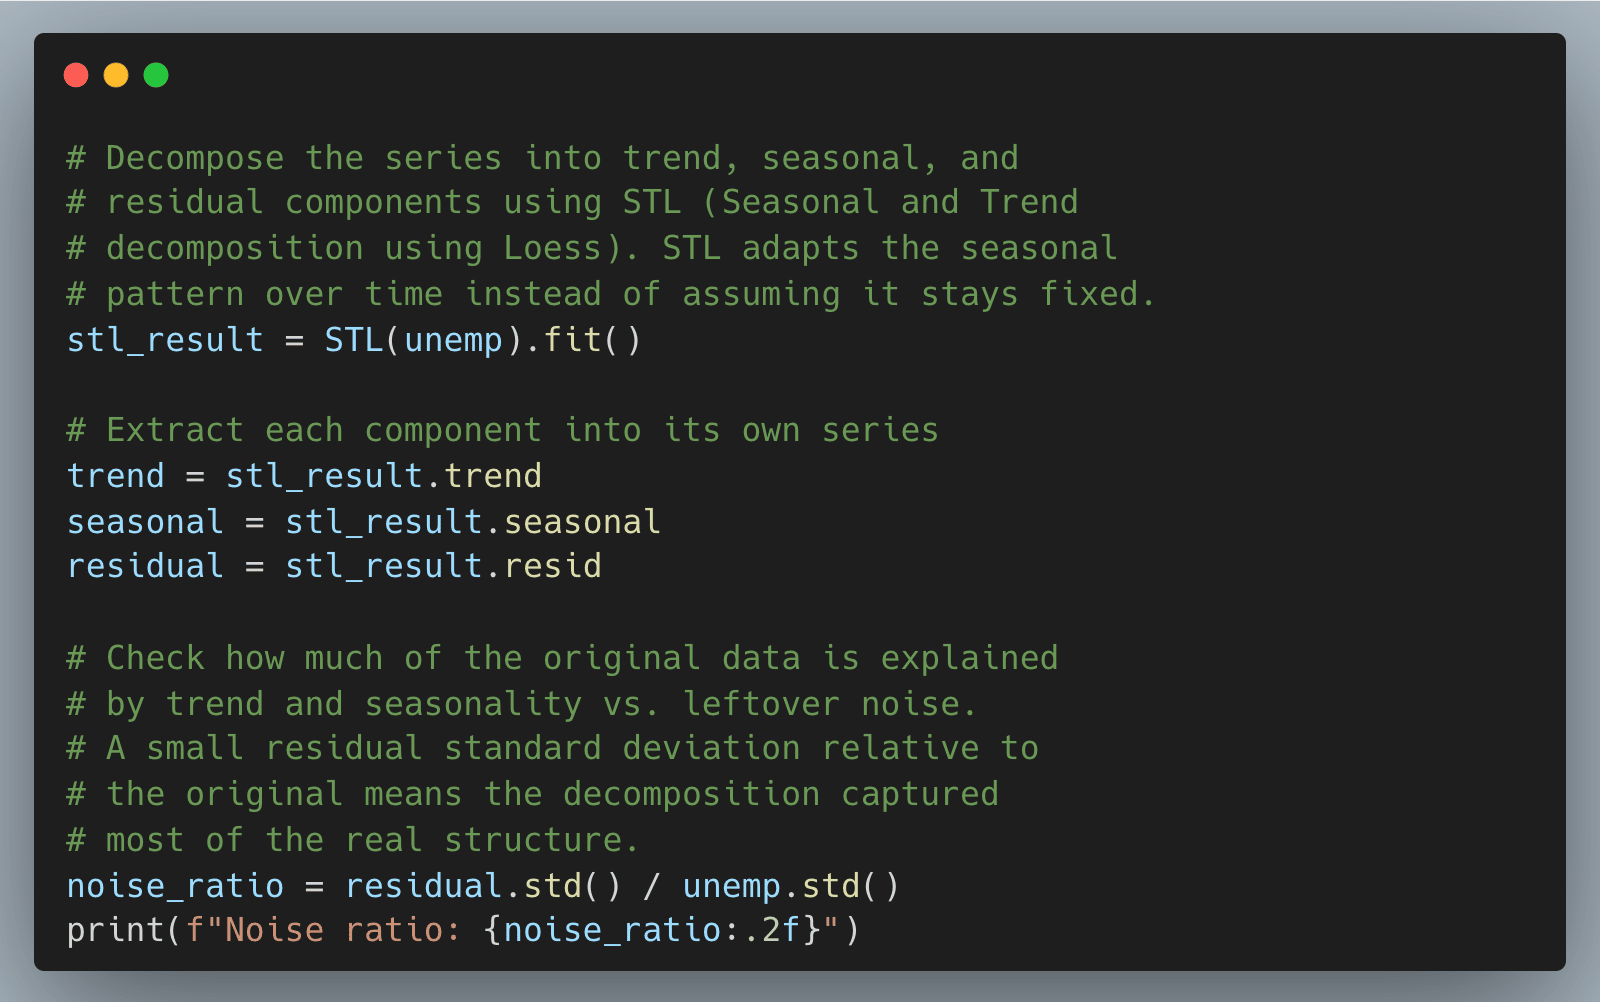Click the noise_ratio variable being assigned

[x=175, y=886]
